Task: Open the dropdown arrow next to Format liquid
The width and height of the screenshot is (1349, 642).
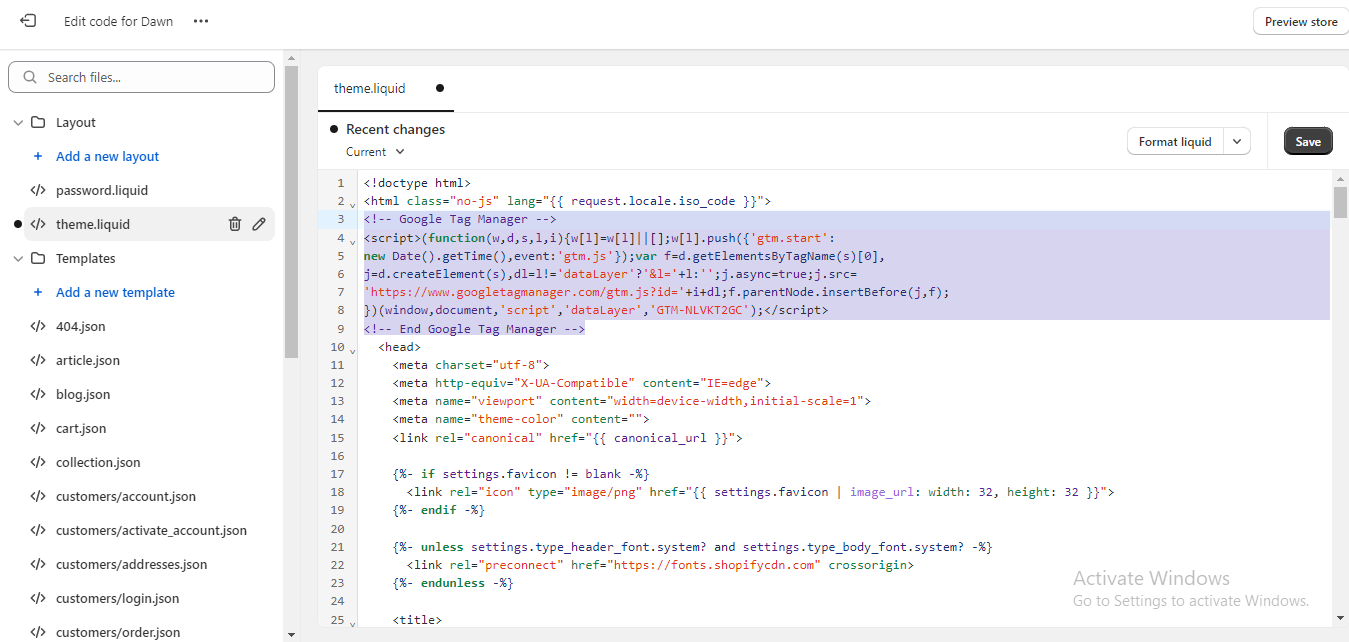Action: coord(1238,141)
